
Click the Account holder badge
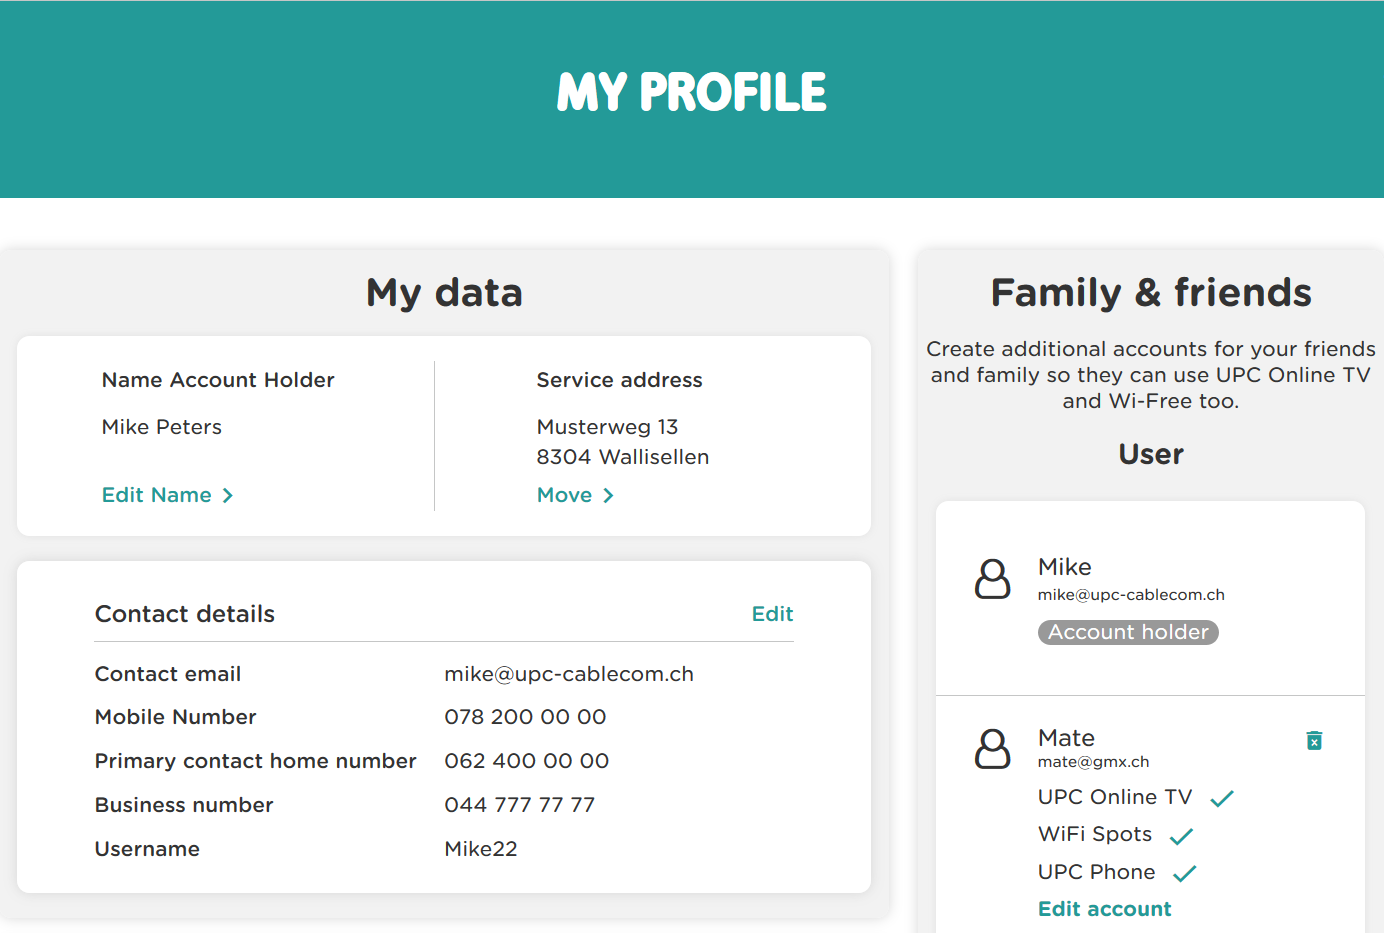tap(1128, 632)
